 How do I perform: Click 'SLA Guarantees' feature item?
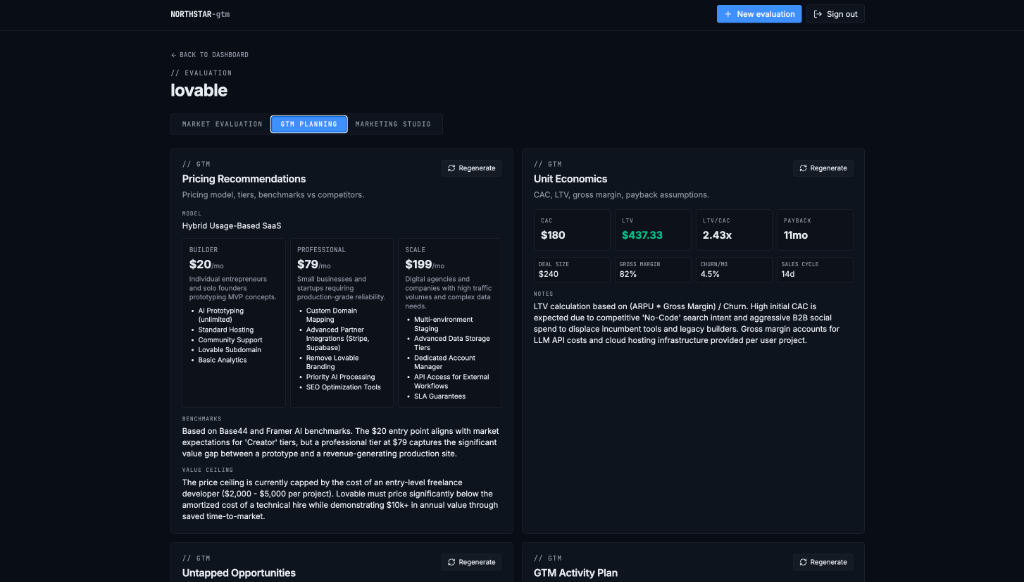[440, 396]
